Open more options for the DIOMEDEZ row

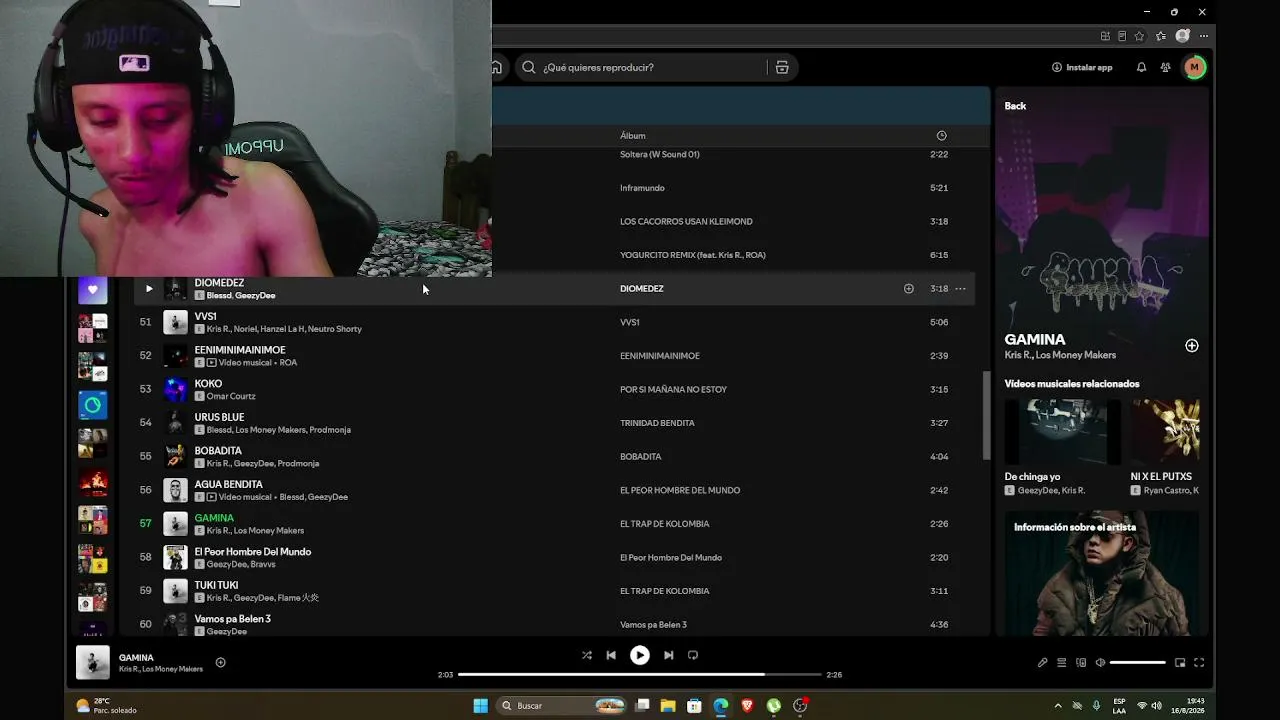pos(960,289)
